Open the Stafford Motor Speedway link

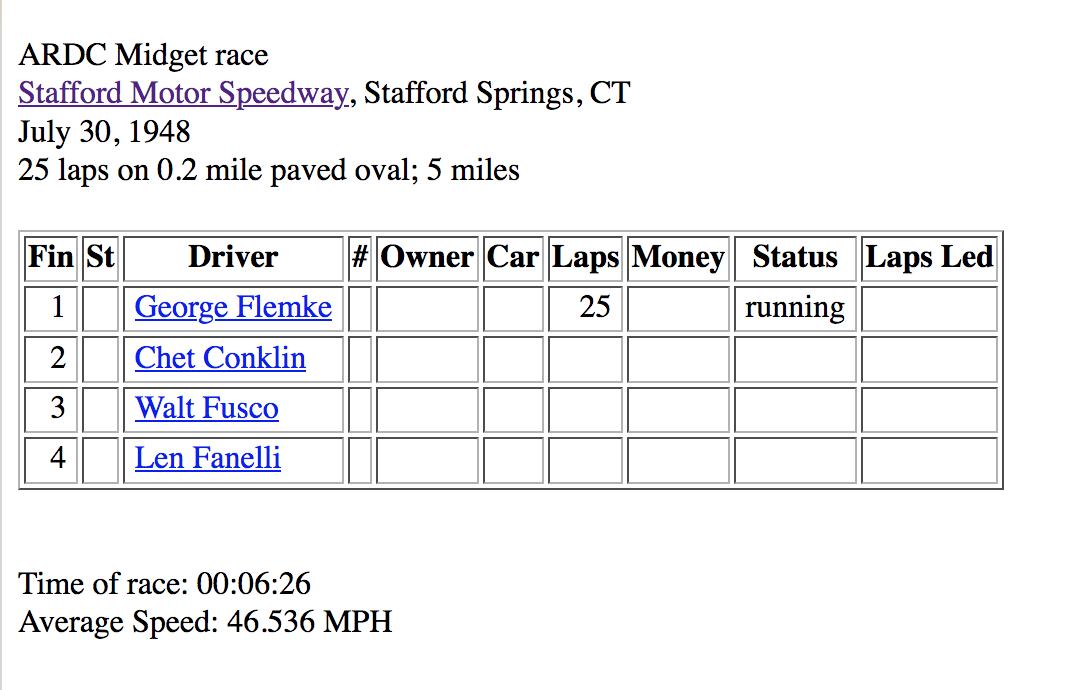click(184, 94)
